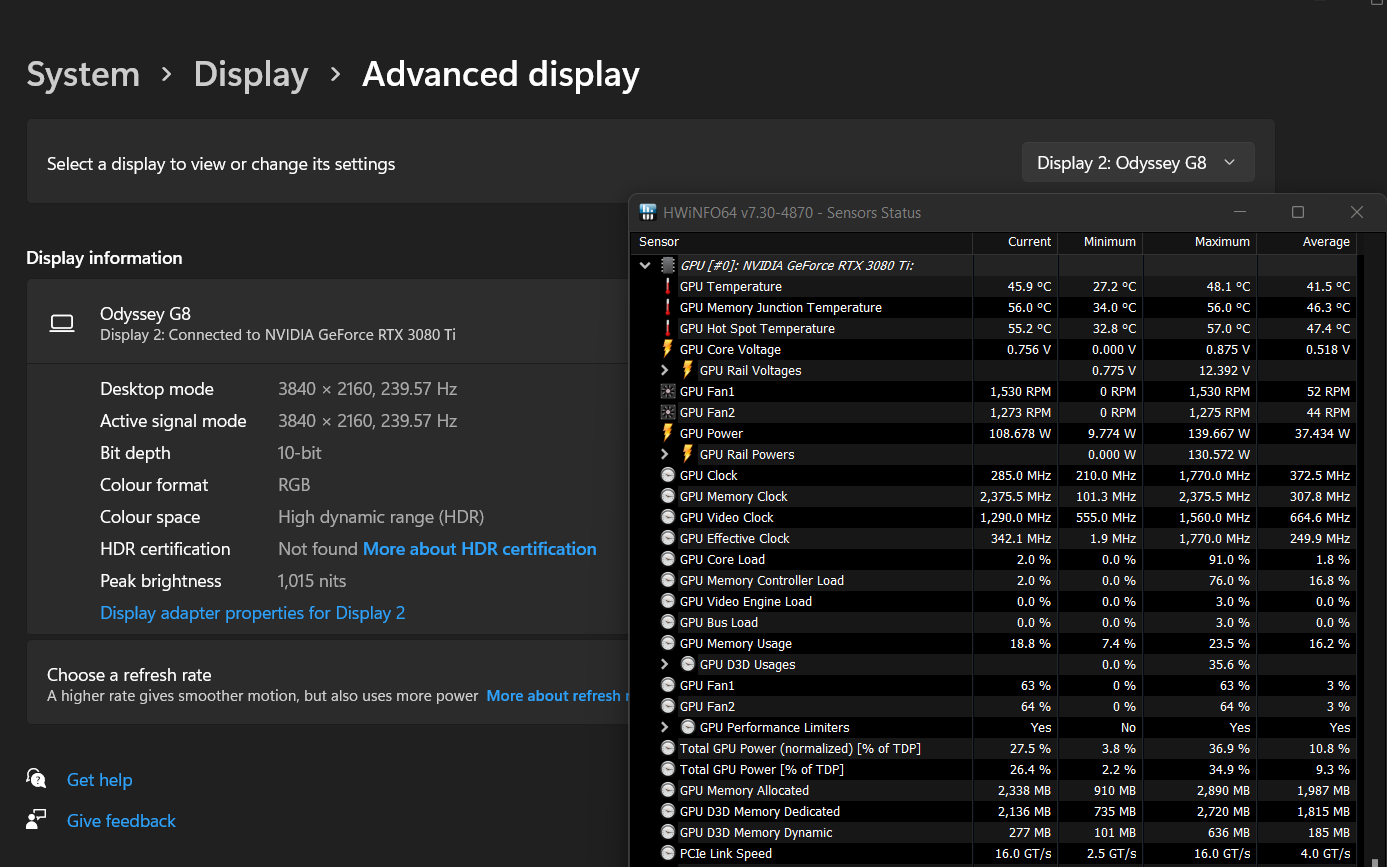Click the thermometer icon beside GPU Temperature
Screen dimensions: 1387x867
pos(668,286)
